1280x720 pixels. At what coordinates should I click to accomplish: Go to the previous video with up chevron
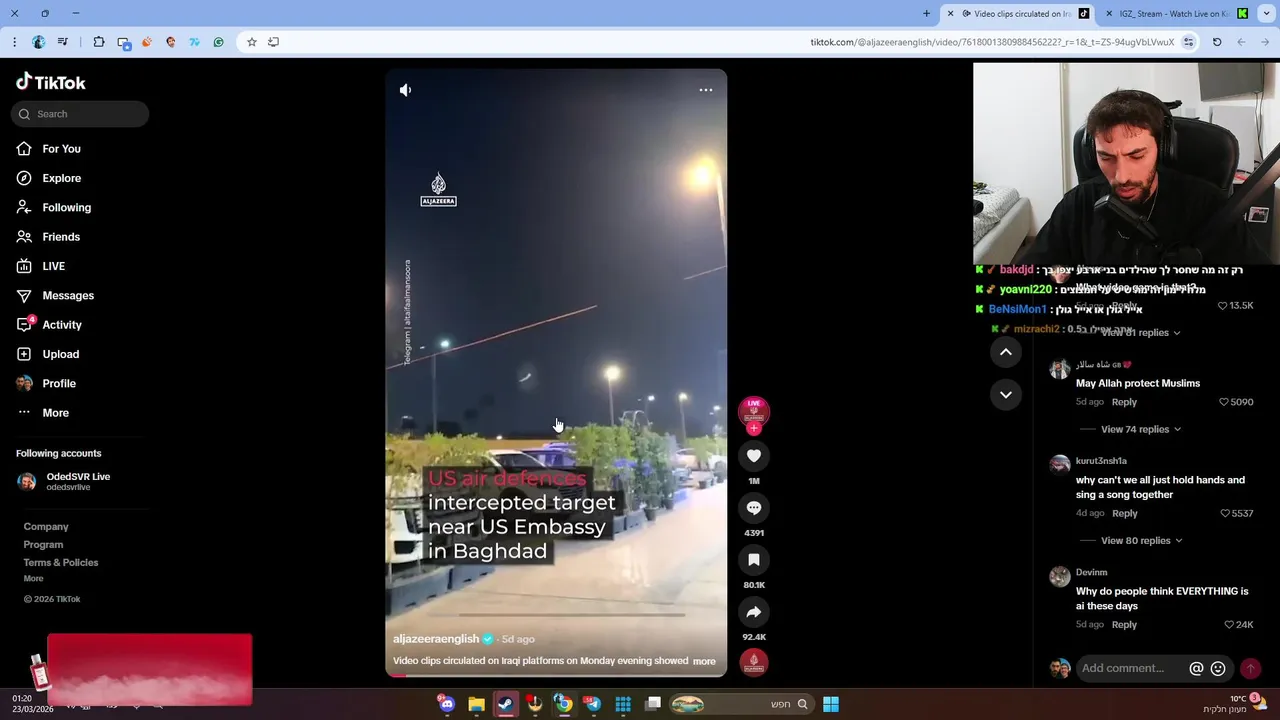(x=1006, y=352)
